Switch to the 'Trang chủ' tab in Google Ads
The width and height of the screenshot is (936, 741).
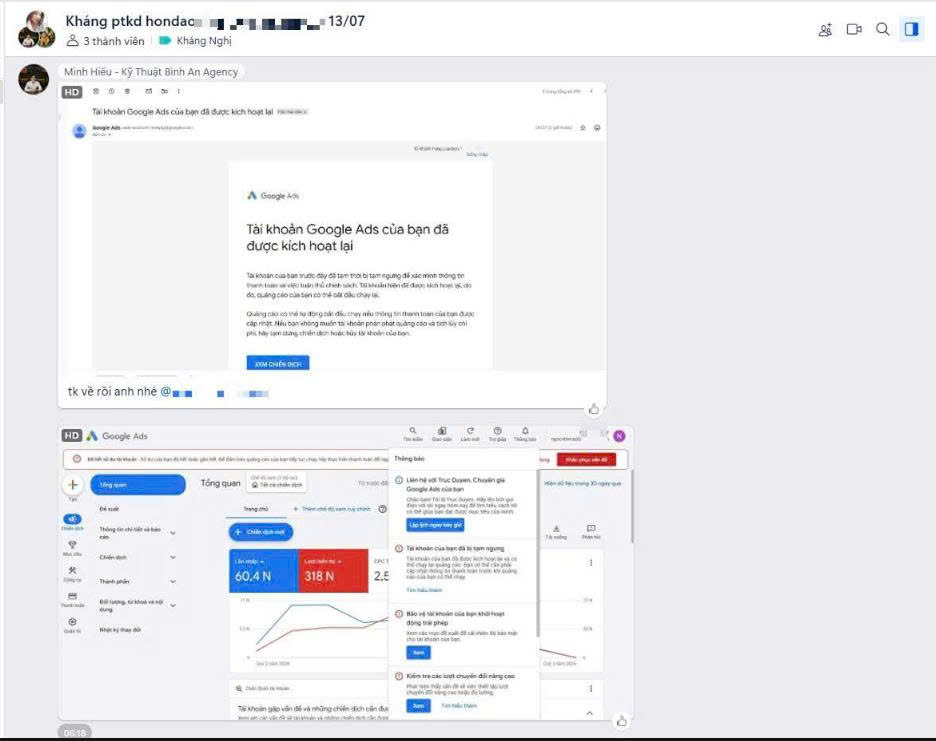click(x=256, y=509)
